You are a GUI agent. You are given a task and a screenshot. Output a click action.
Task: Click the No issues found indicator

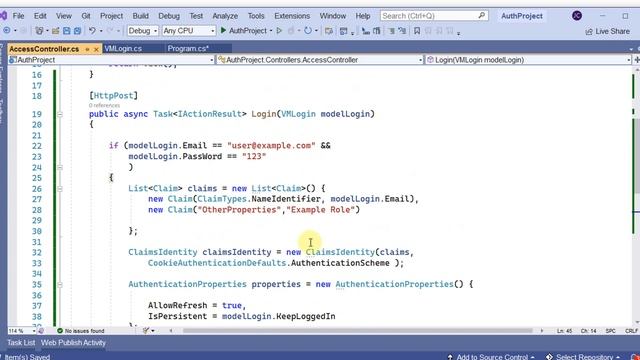[81, 331]
